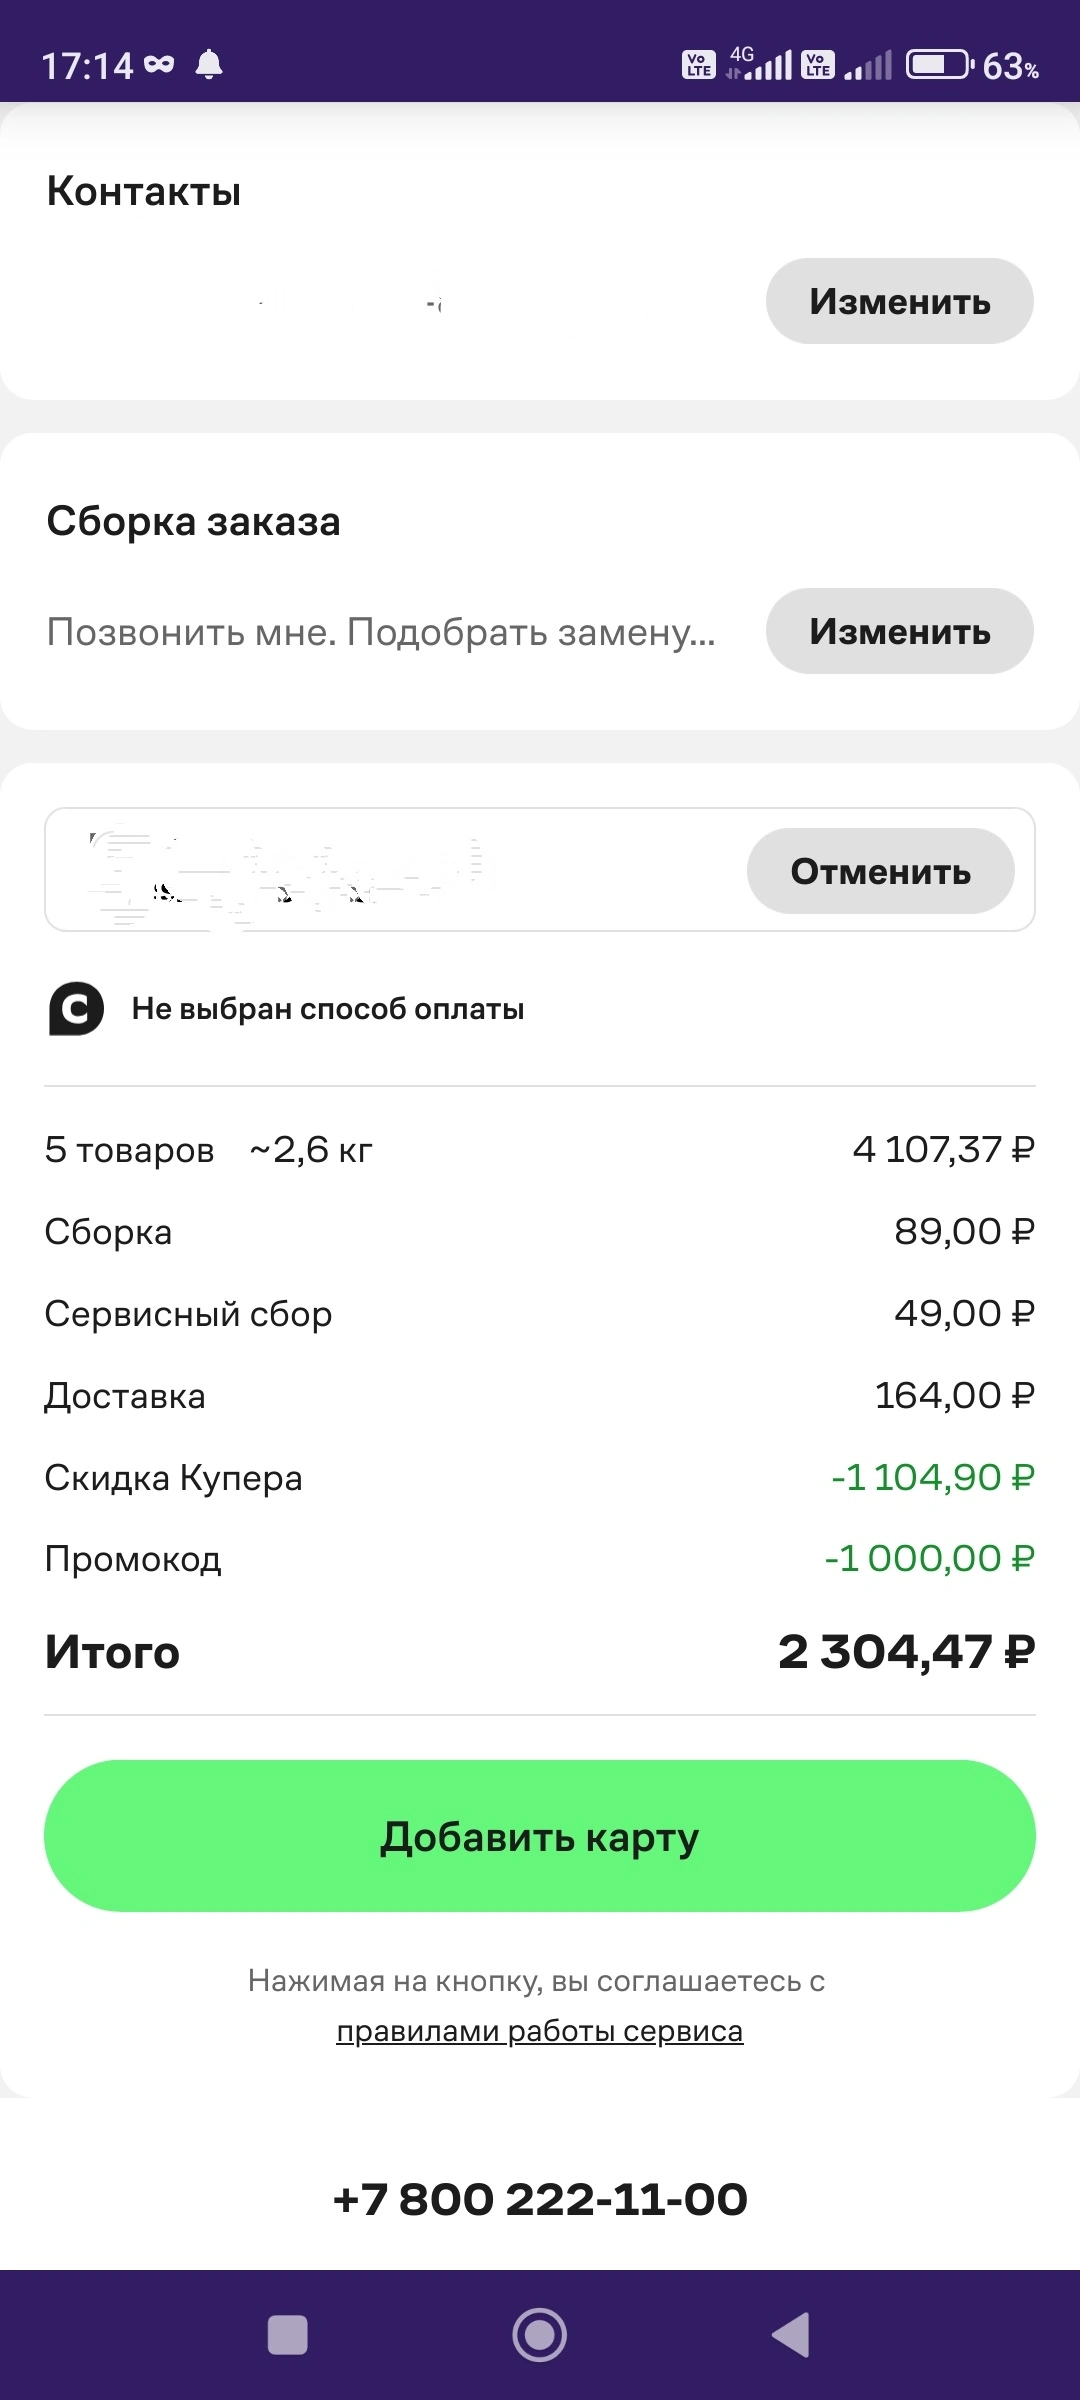Open the Позвонить мне. Подобрать замену option
This screenshot has width=1080, height=2400.
coord(381,632)
